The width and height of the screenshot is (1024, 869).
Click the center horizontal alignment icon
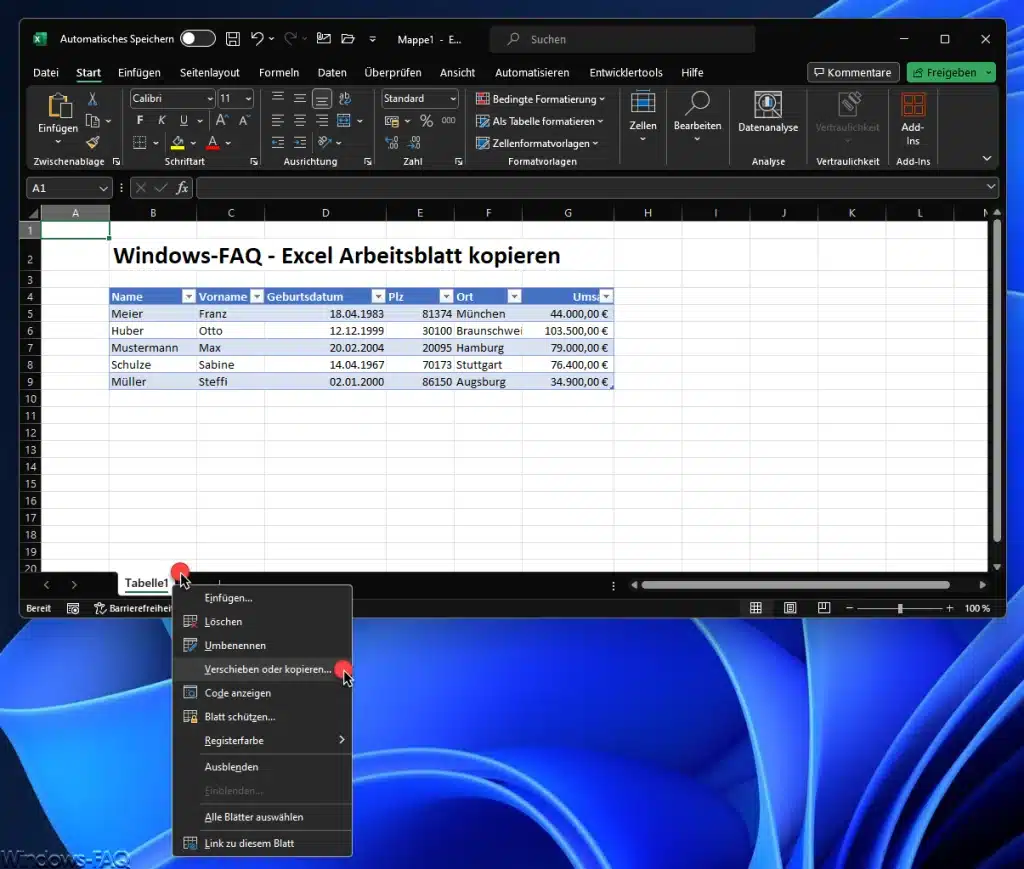[x=300, y=121]
